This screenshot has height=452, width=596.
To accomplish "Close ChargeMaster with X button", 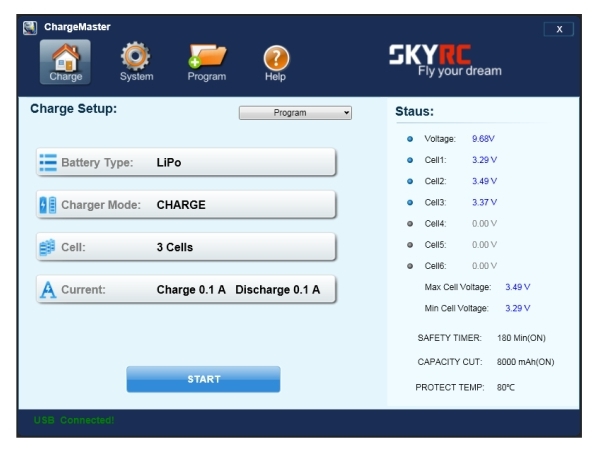I will [559, 29].
